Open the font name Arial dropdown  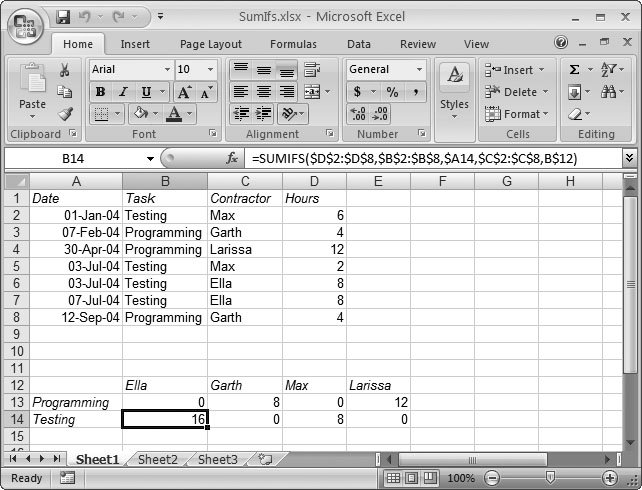(x=164, y=69)
